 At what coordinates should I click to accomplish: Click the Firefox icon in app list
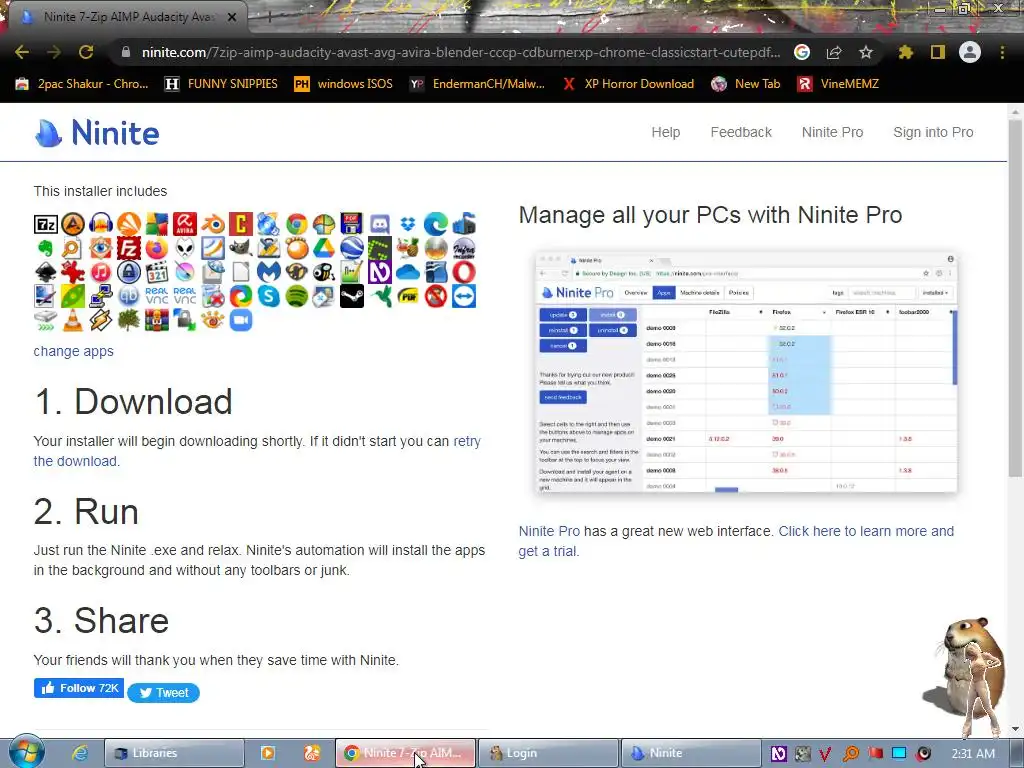point(157,249)
